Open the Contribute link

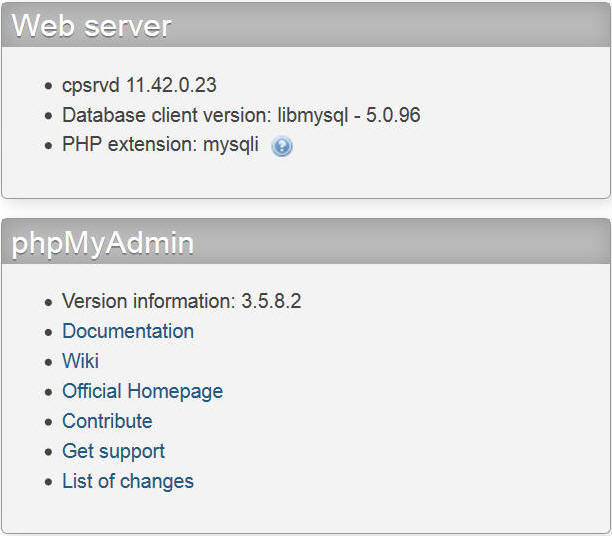(x=107, y=421)
